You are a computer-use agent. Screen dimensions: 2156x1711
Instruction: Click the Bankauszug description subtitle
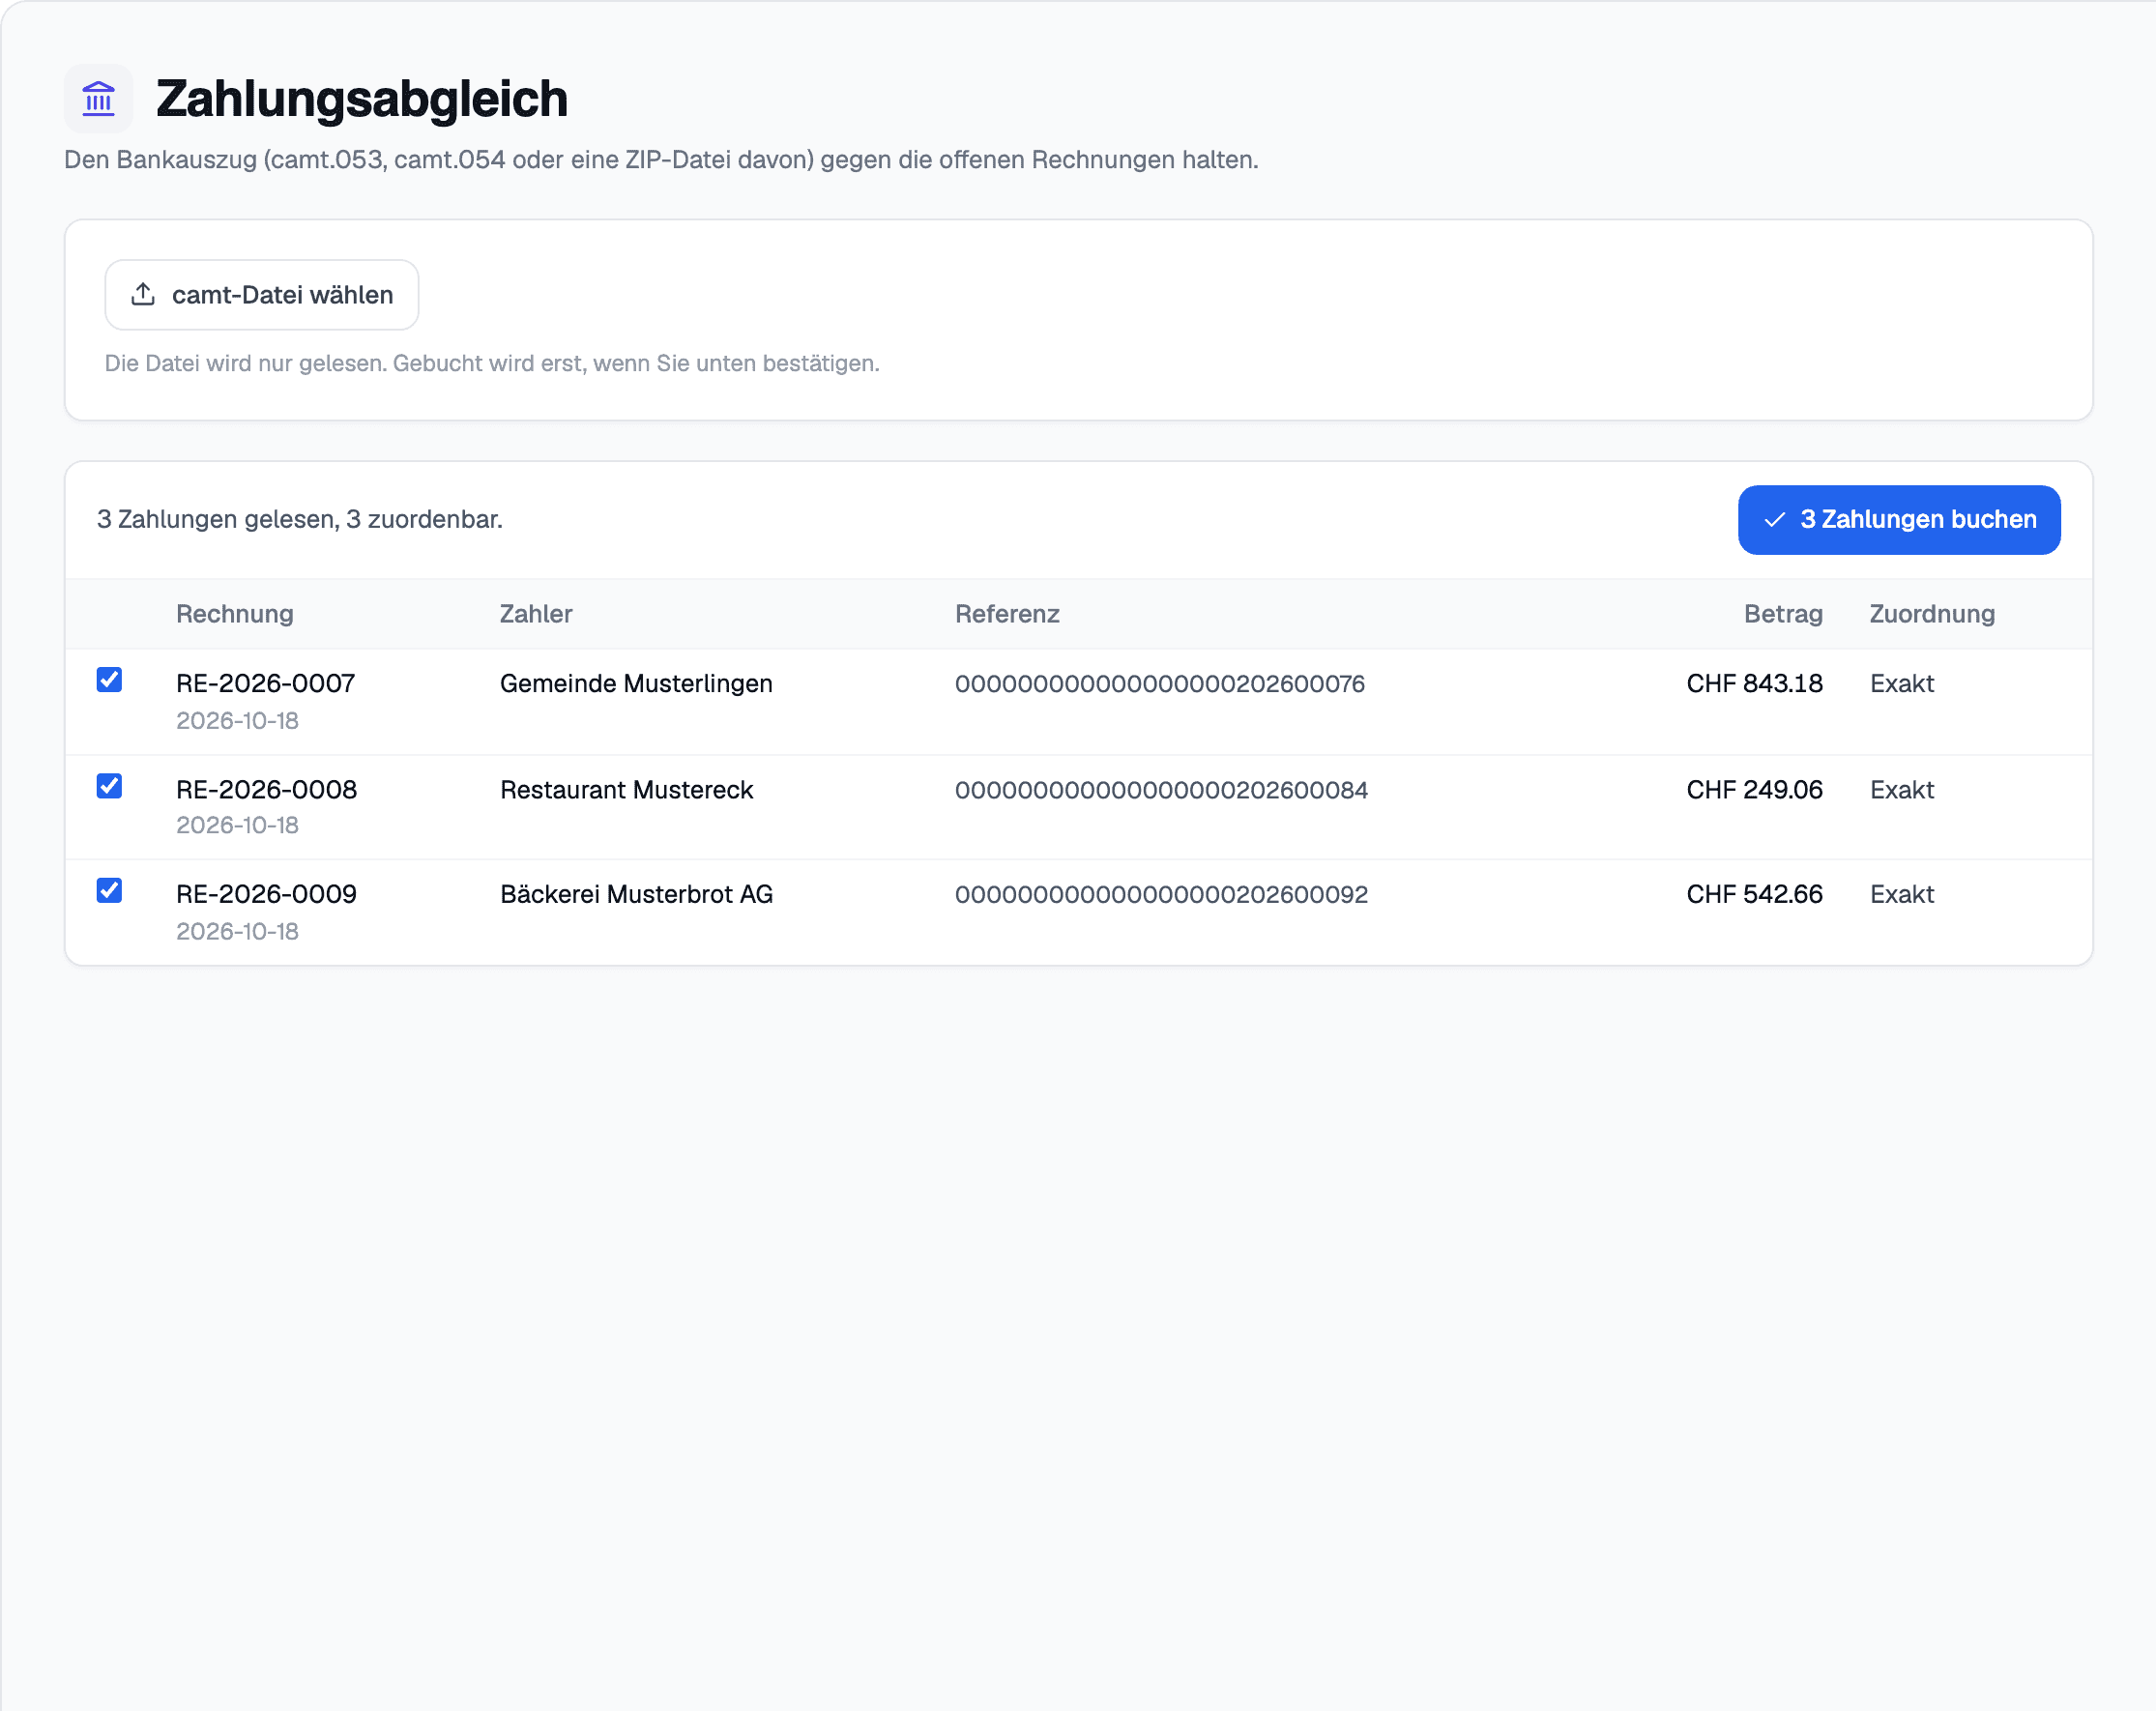(661, 160)
